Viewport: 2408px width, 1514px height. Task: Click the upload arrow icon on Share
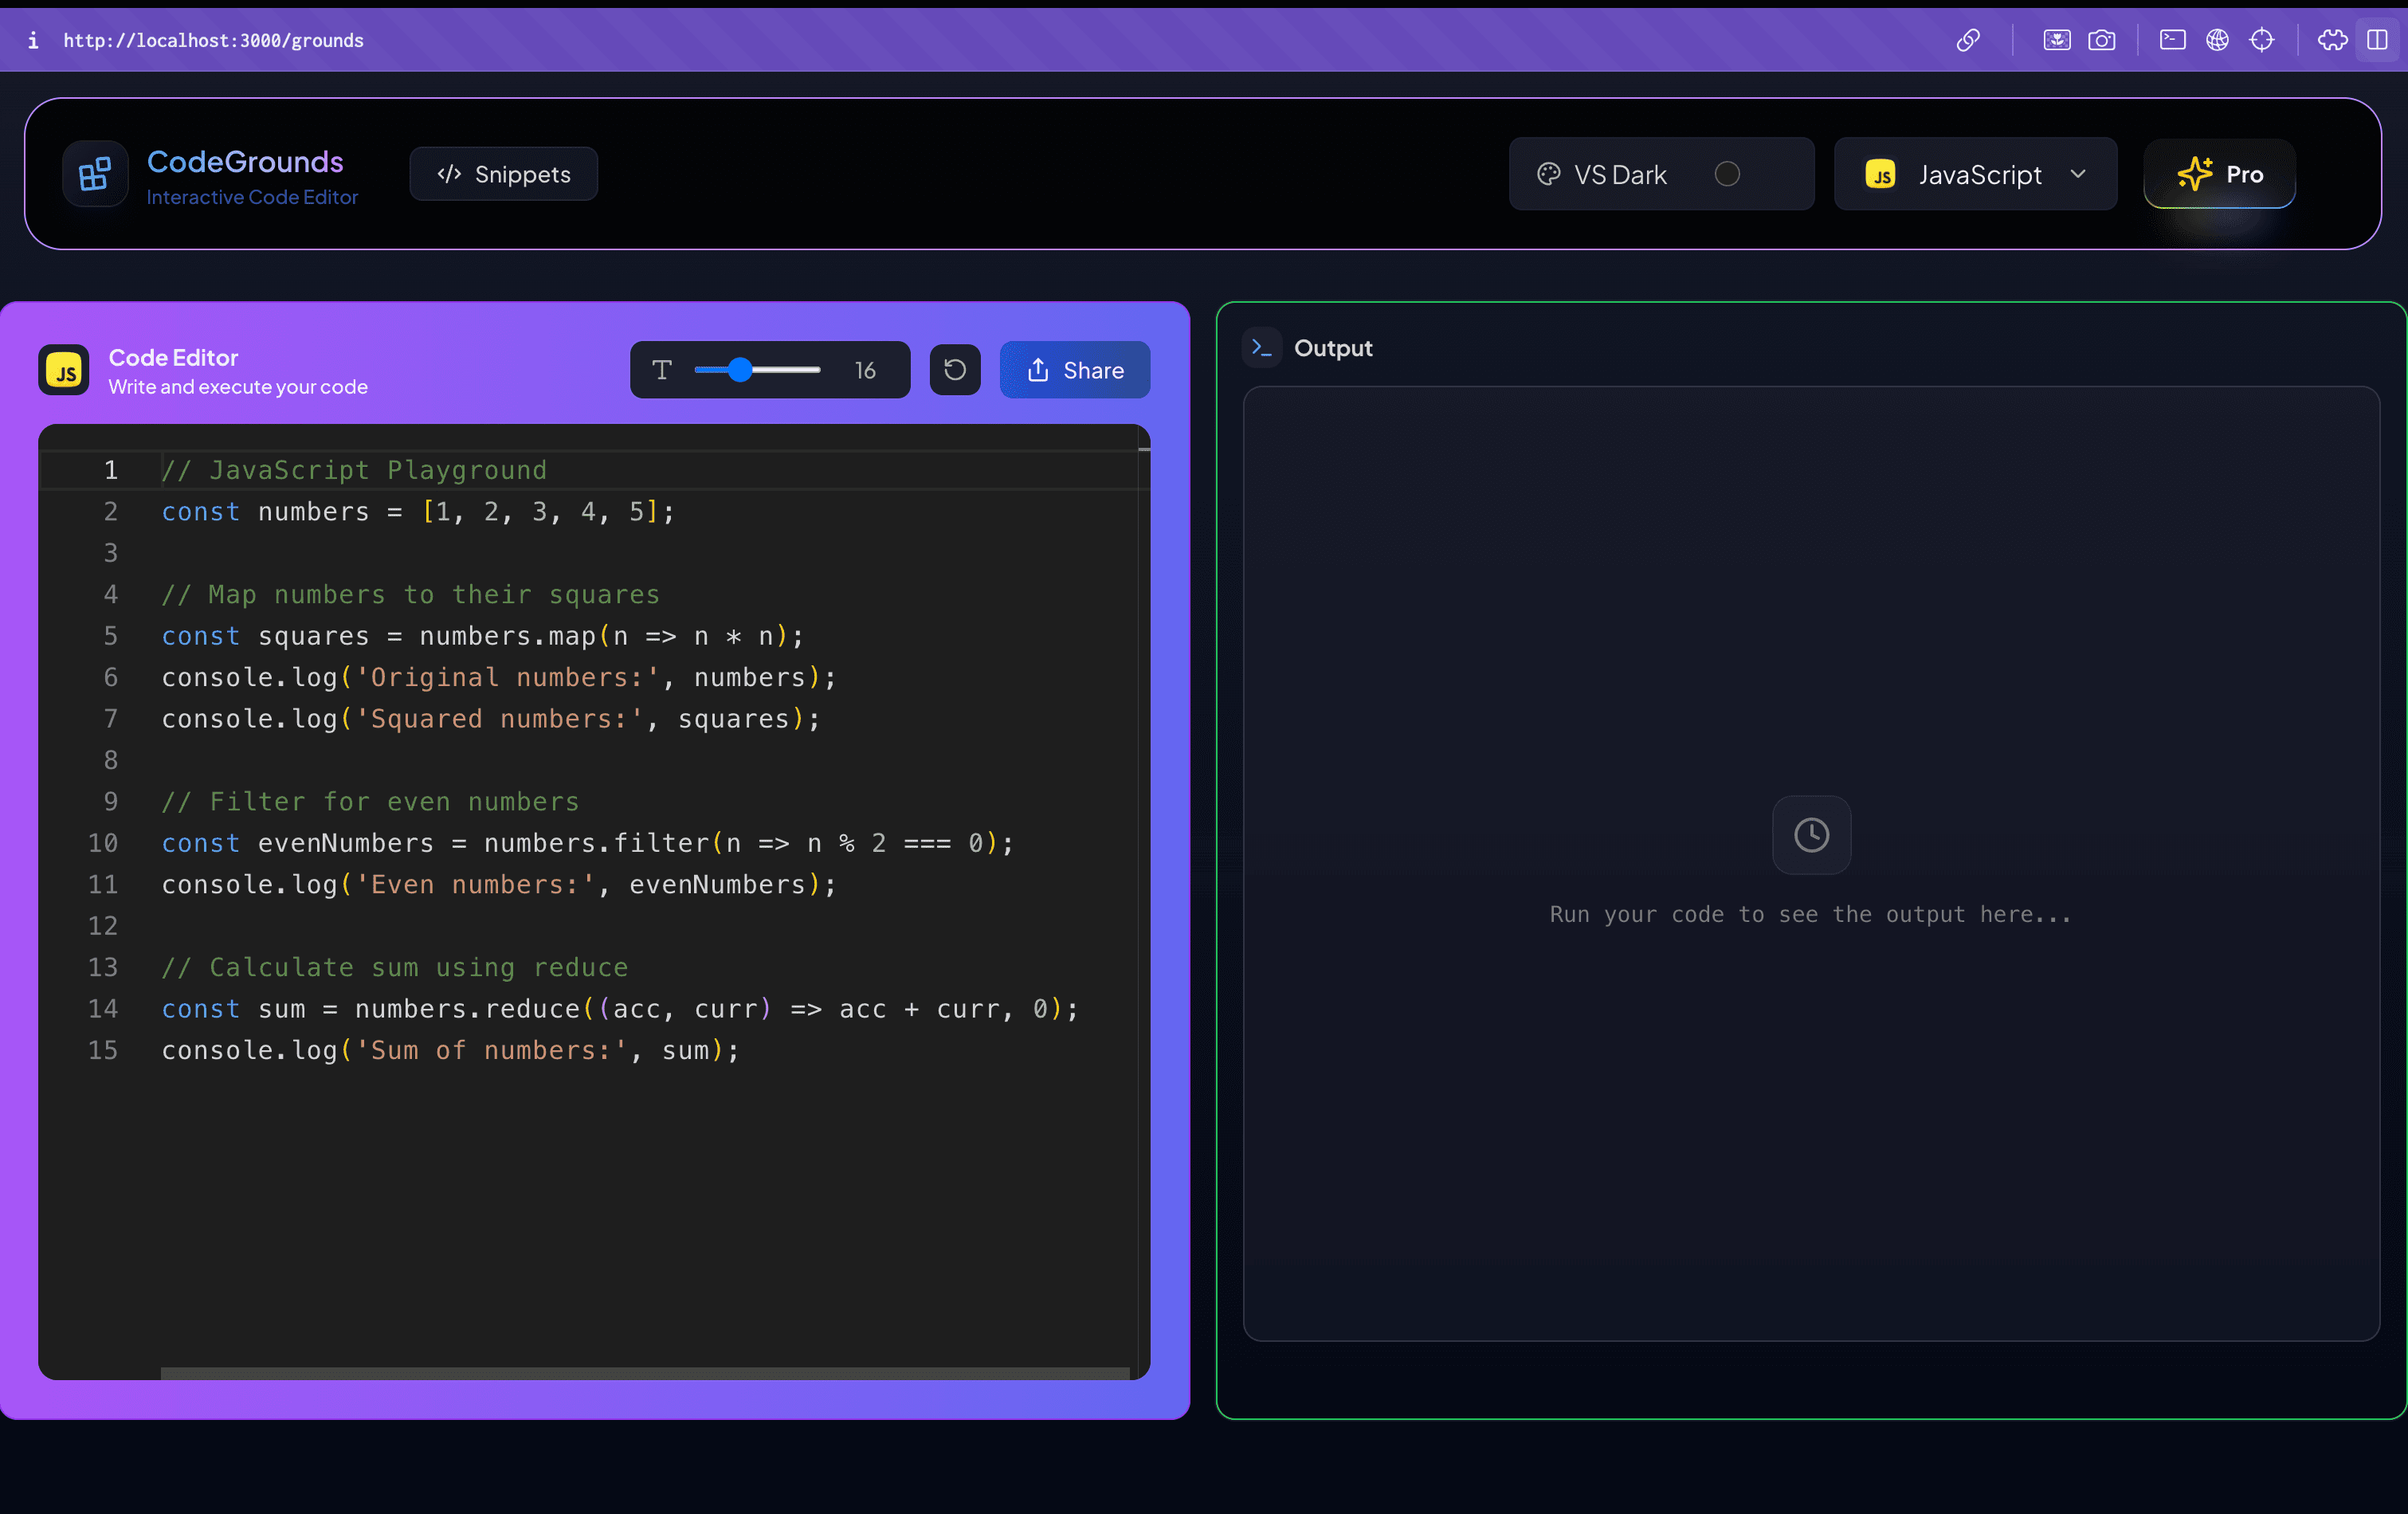1038,370
